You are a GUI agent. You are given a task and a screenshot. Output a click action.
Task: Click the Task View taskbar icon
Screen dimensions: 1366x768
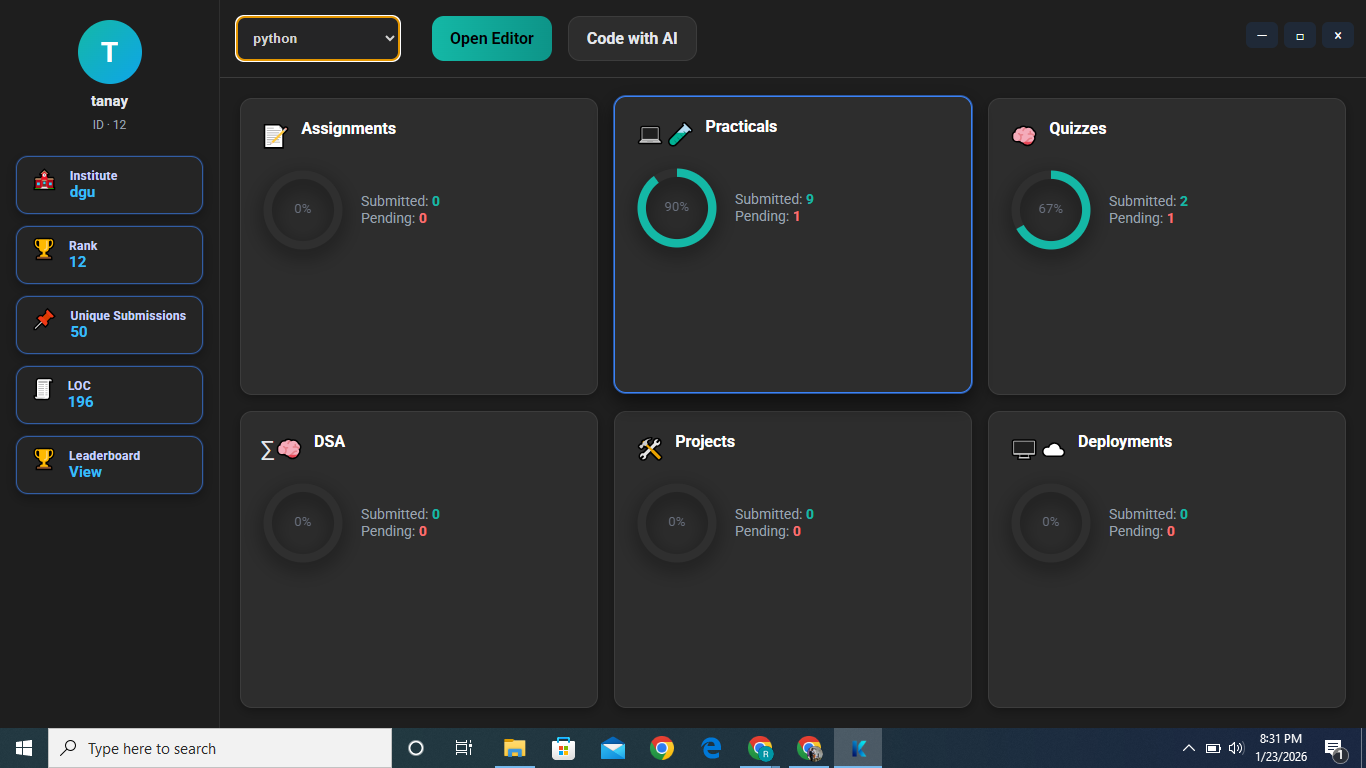point(464,748)
